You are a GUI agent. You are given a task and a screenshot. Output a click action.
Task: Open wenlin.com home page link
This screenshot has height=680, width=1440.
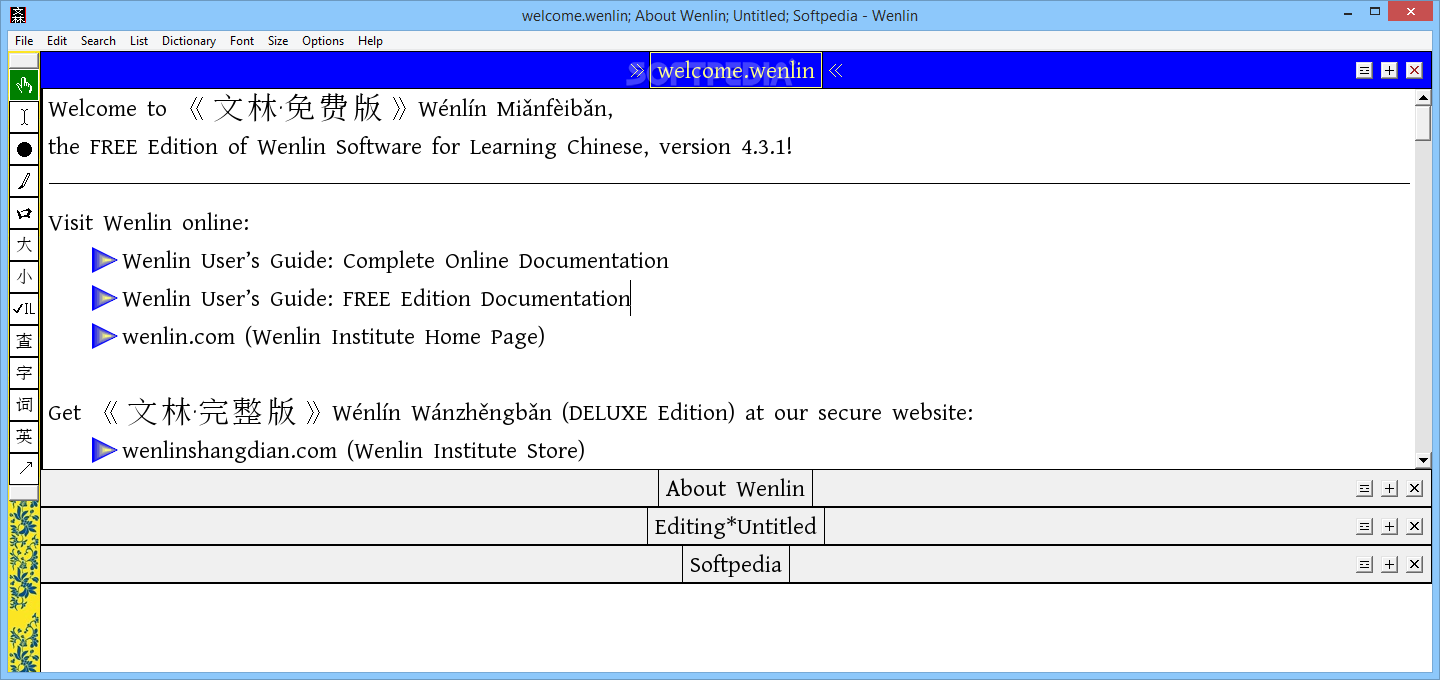333,337
